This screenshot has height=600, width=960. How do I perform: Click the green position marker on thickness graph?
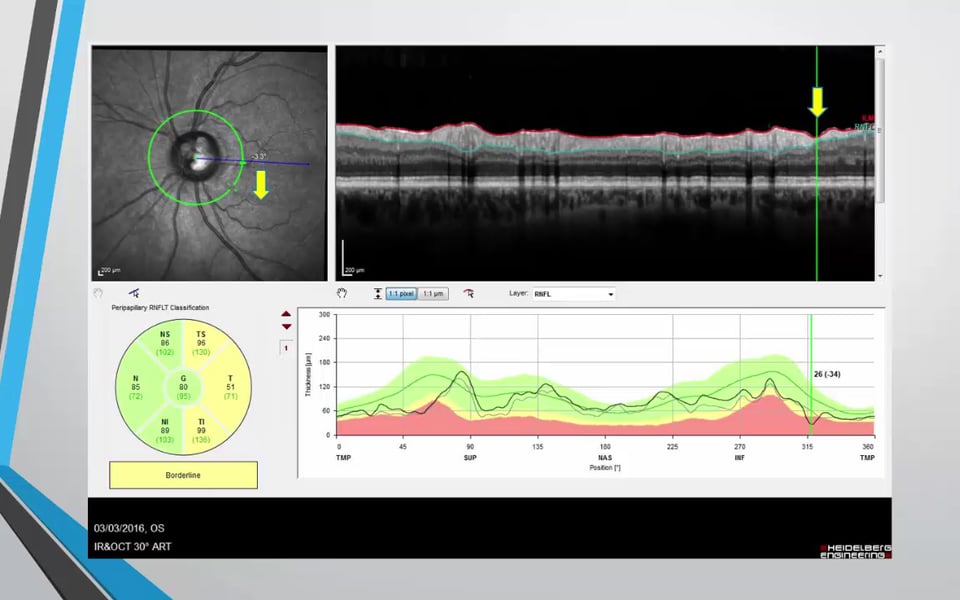tap(811, 375)
